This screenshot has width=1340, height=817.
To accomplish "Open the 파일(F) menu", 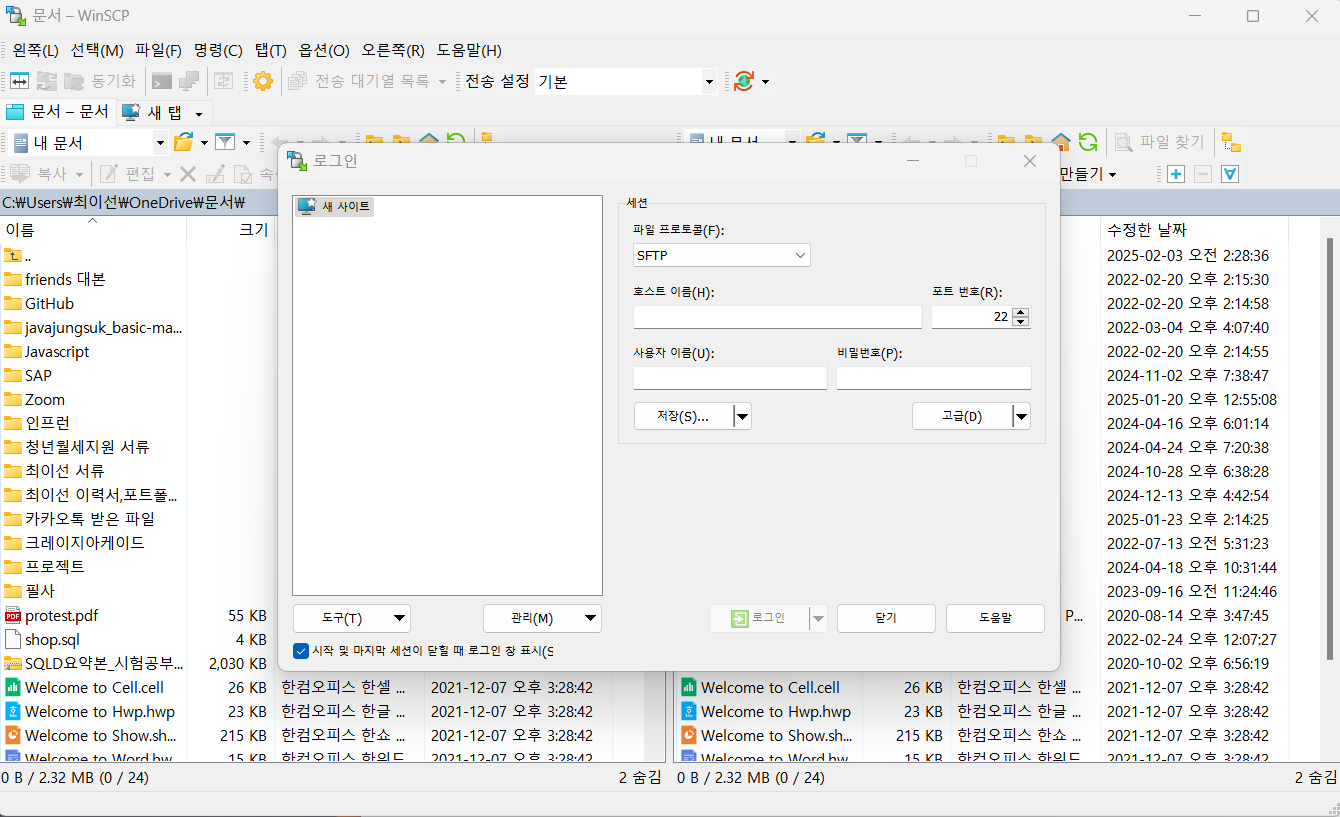I will click(x=158, y=50).
